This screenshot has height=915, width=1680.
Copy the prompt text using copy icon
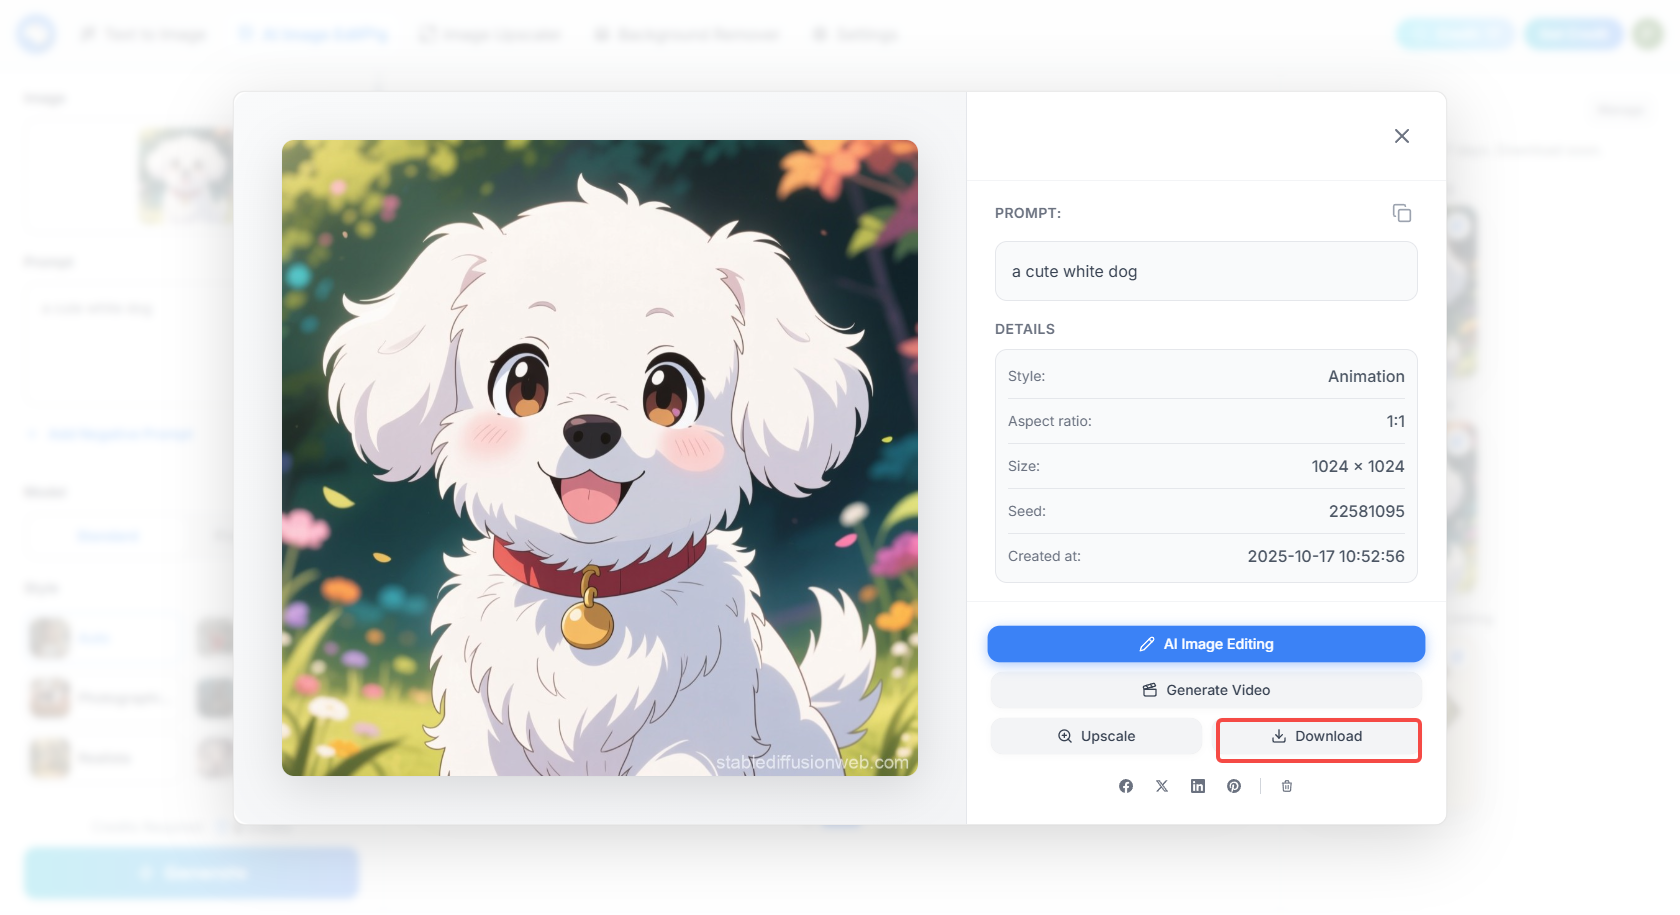[x=1401, y=212]
